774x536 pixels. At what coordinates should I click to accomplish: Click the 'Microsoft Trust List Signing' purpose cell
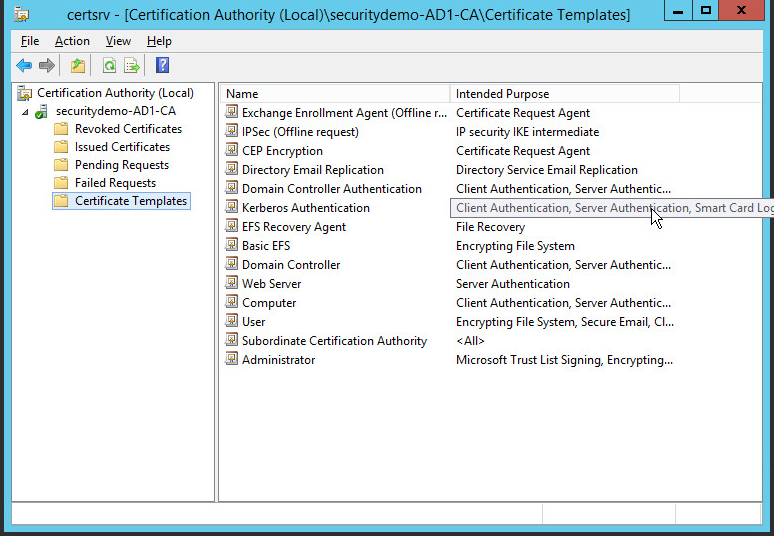pos(564,360)
